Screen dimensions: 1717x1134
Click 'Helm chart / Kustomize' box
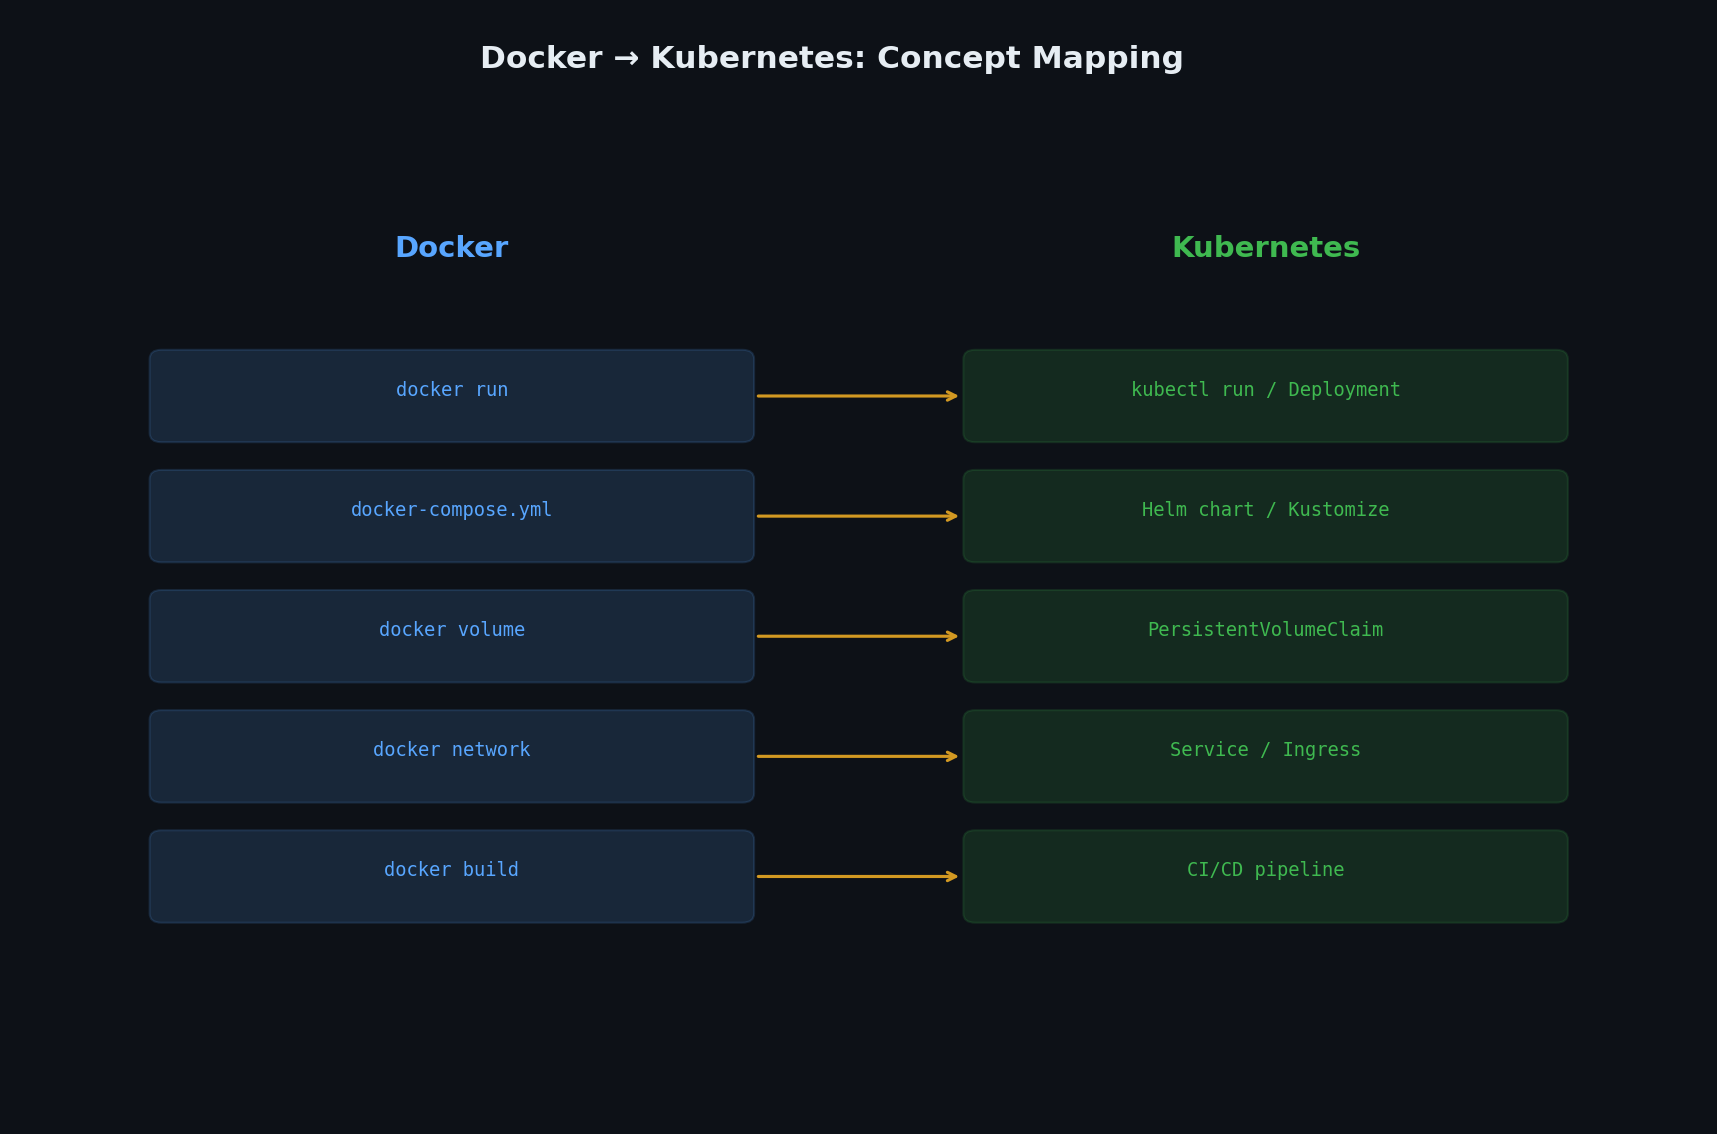click(x=1266, y=516)
